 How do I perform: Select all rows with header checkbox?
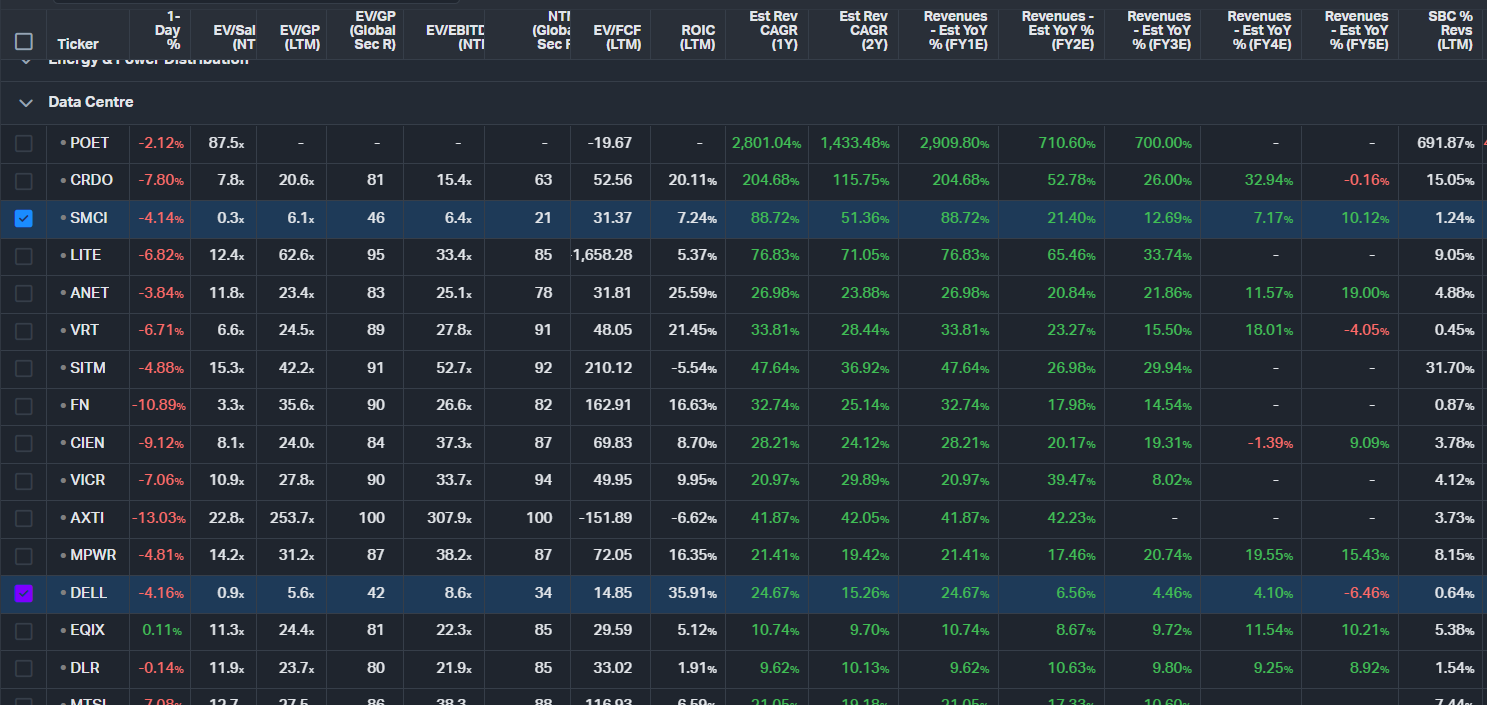[24, 42]
